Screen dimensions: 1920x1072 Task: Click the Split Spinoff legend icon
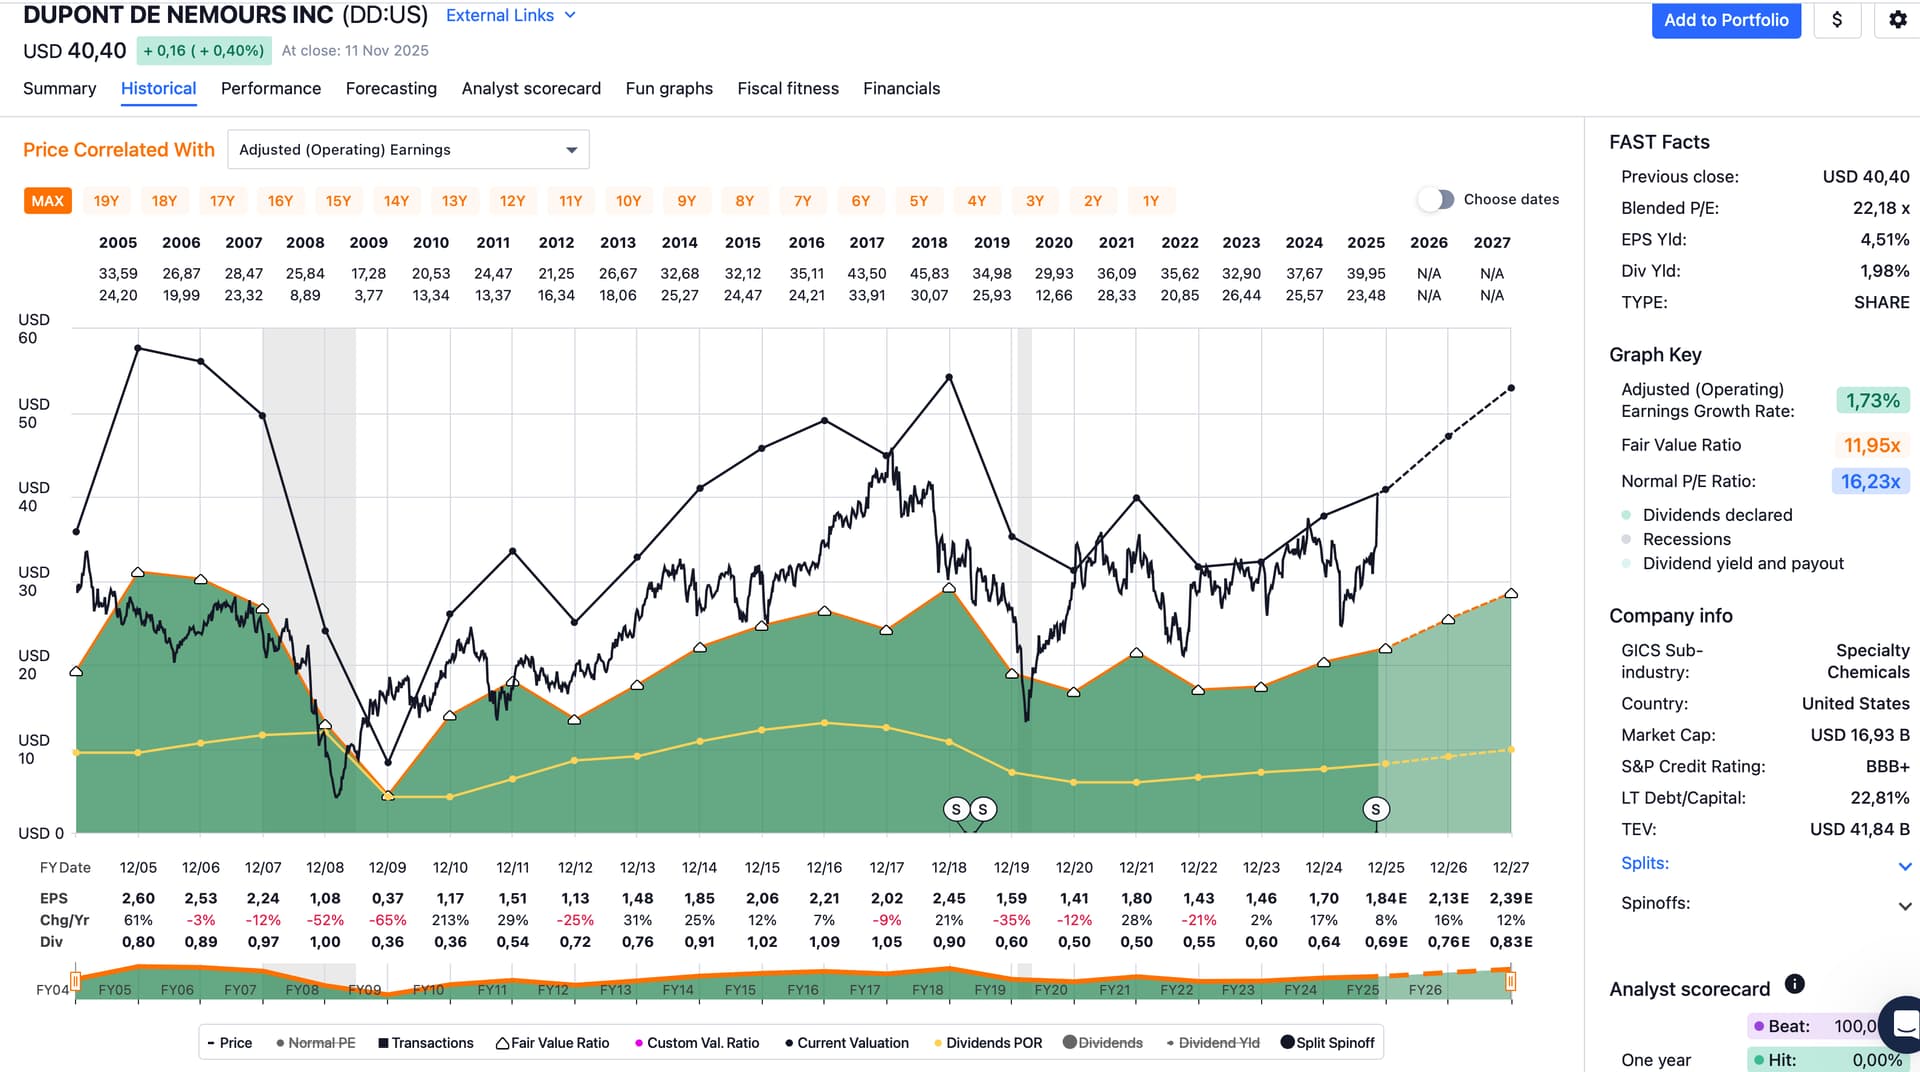1287,1043
